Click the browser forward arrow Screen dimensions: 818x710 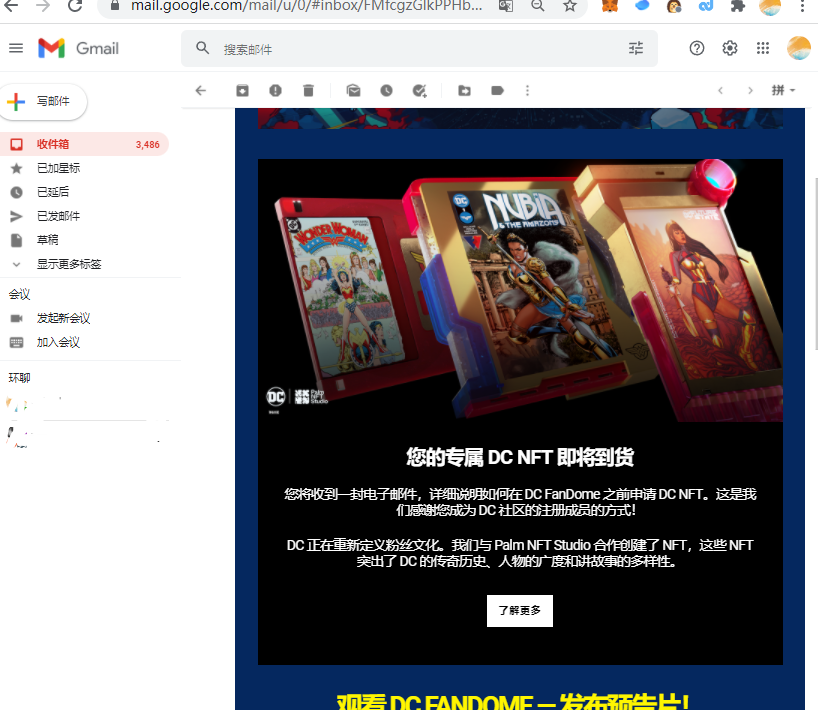[x=43, y=6]
